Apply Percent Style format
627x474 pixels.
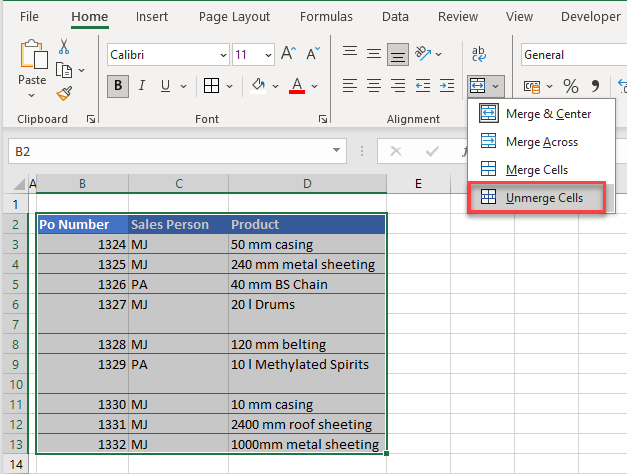tap(571, 87)
